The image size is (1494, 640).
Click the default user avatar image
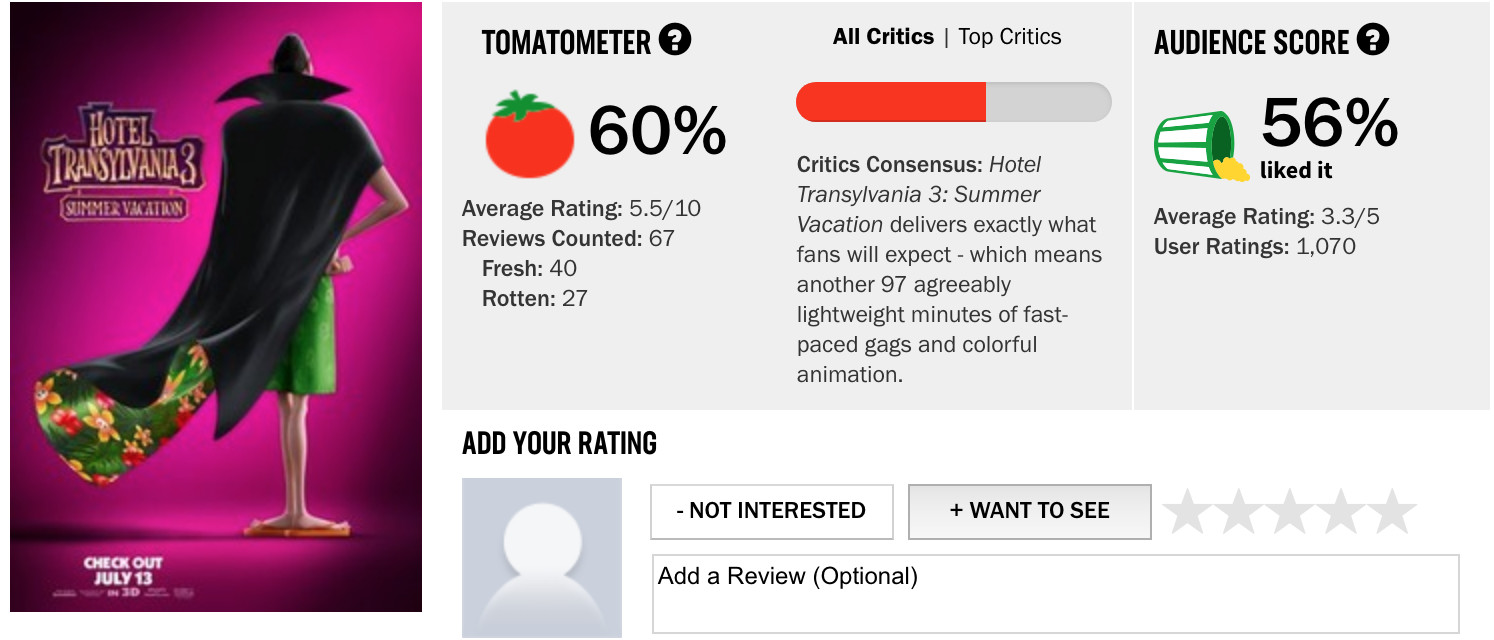[x=542, y=558]
